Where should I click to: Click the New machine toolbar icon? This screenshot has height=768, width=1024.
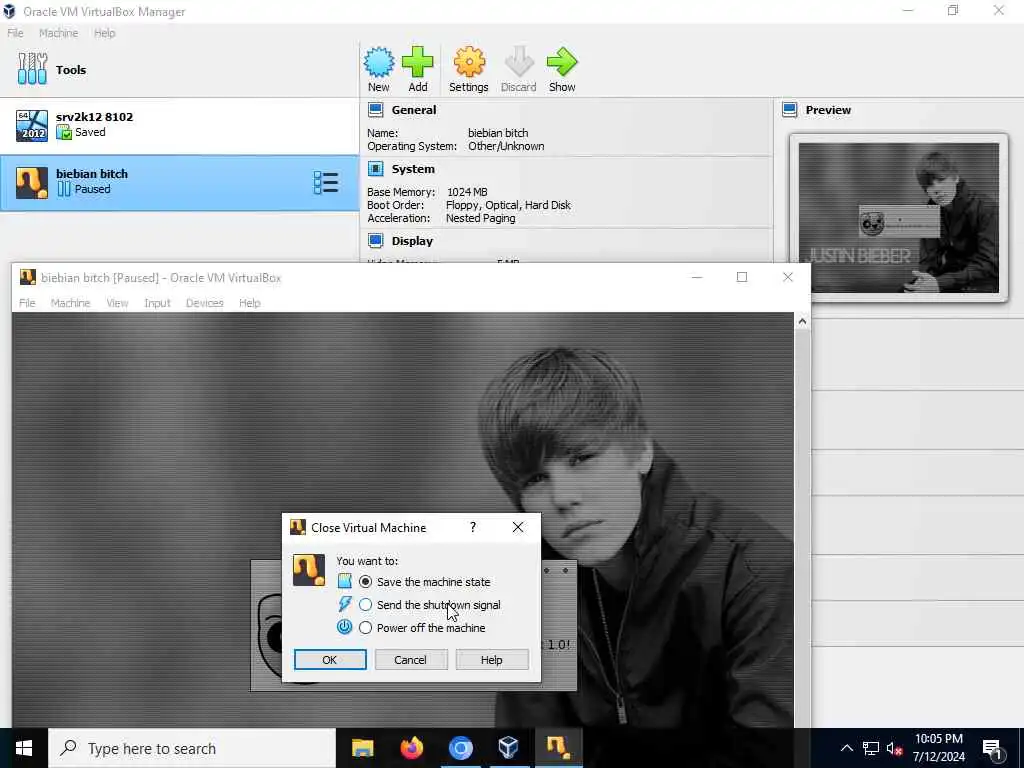(x=379, y=63)
